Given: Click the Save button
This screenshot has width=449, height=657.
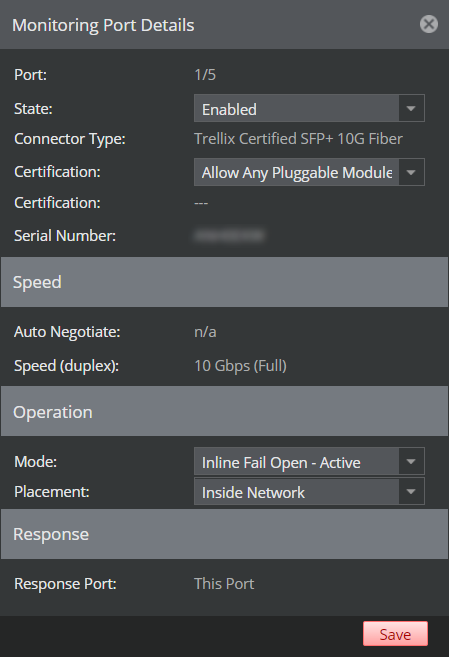Looking at the screenshot, I should click(x=395, y=634).
